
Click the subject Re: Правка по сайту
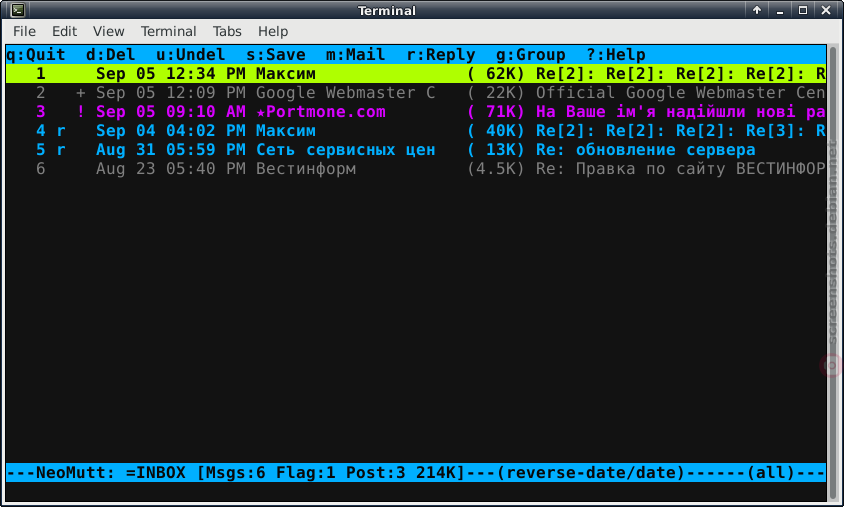point(631,169)
